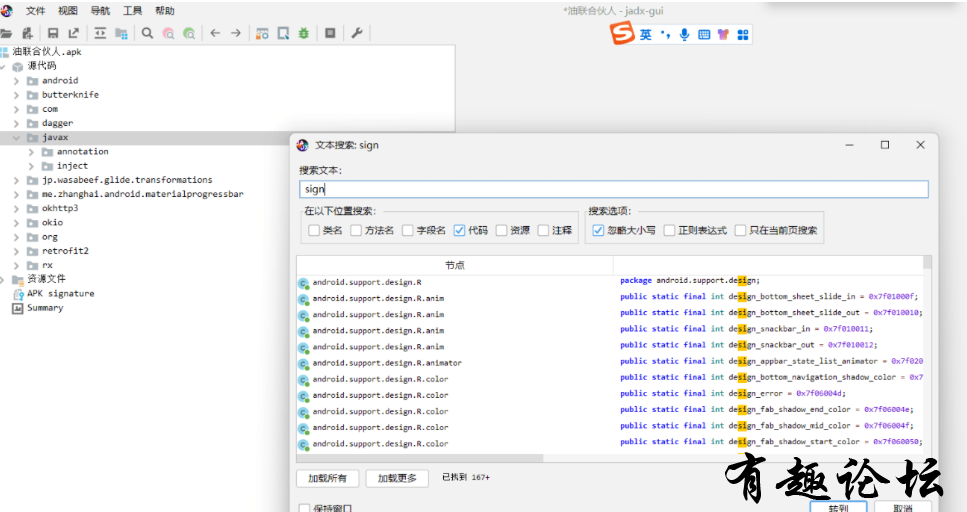Select the android.support.design.R.animator result row
Viewport: 967px width, 512px height.
(x=387, y=363)
